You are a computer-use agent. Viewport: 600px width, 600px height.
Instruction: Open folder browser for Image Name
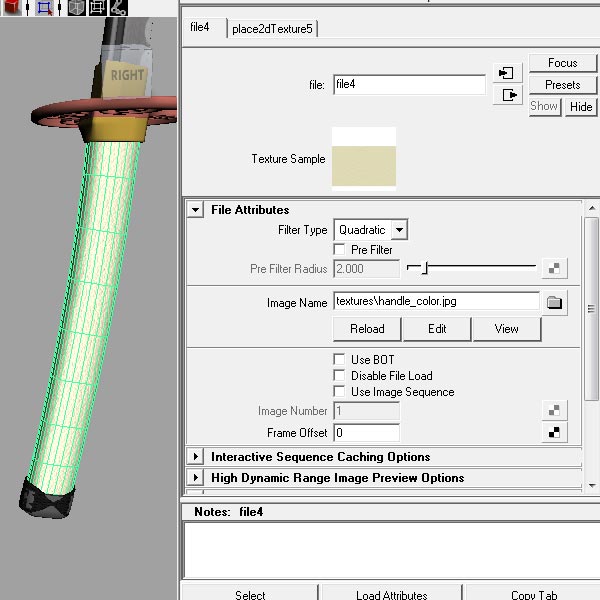pyautogui.click(x=554, y=303)
